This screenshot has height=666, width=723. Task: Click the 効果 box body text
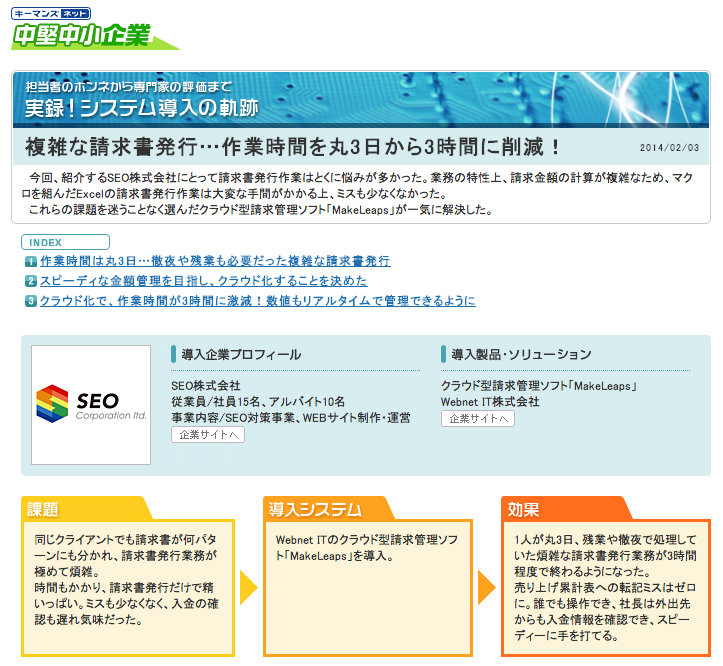(606, 588)
